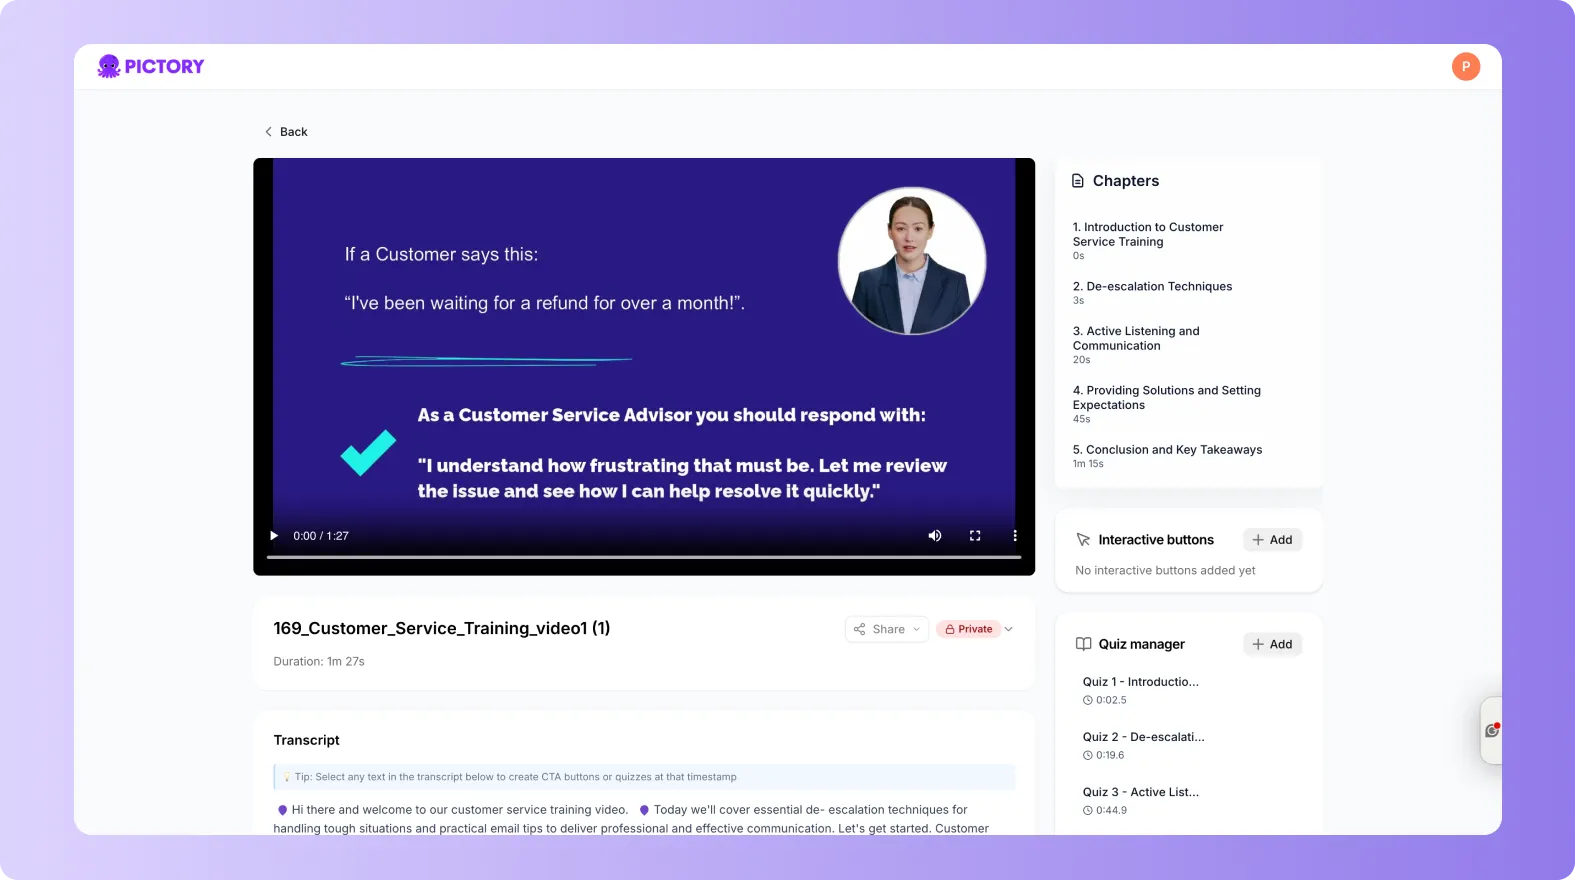The width and height of the screenshot is (1575, 880).
Task: Click "No interactive buttons added yet" text
Action: tap(1165, 570)
